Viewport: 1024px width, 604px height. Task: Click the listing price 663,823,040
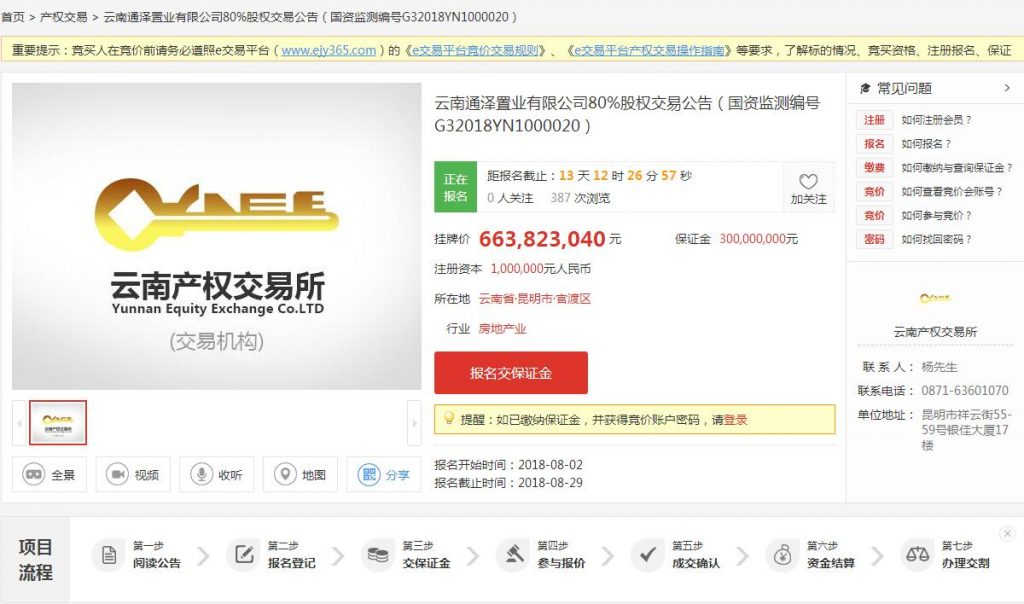point(542,239)
